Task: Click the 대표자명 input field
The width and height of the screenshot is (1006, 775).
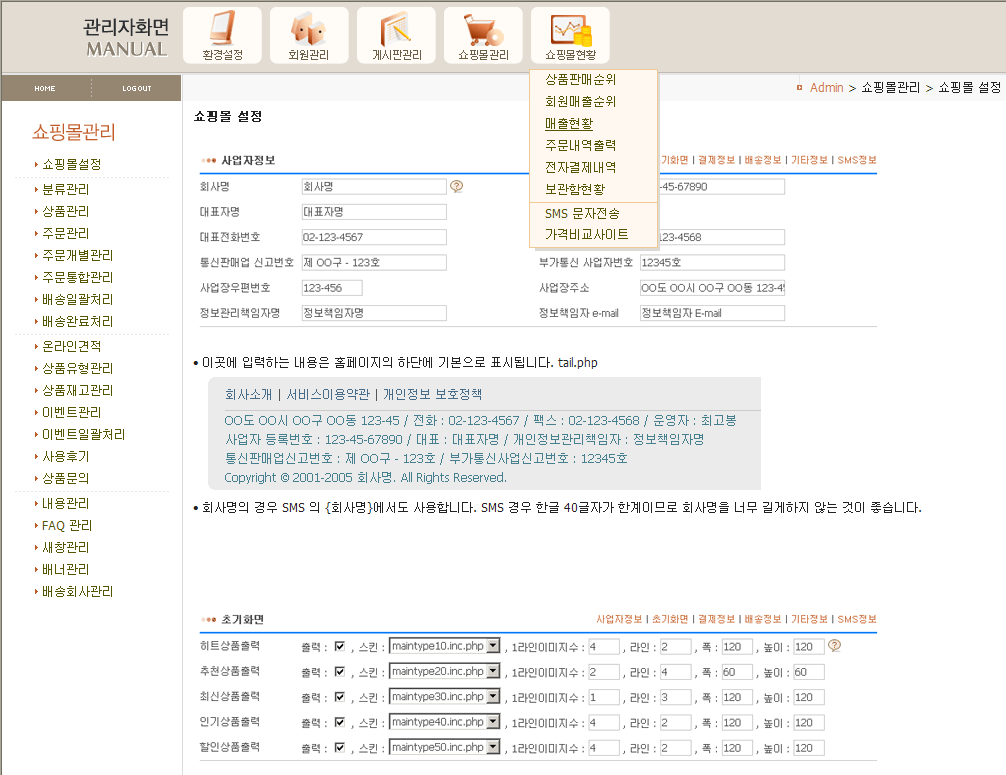Action: tap(373, 212)
